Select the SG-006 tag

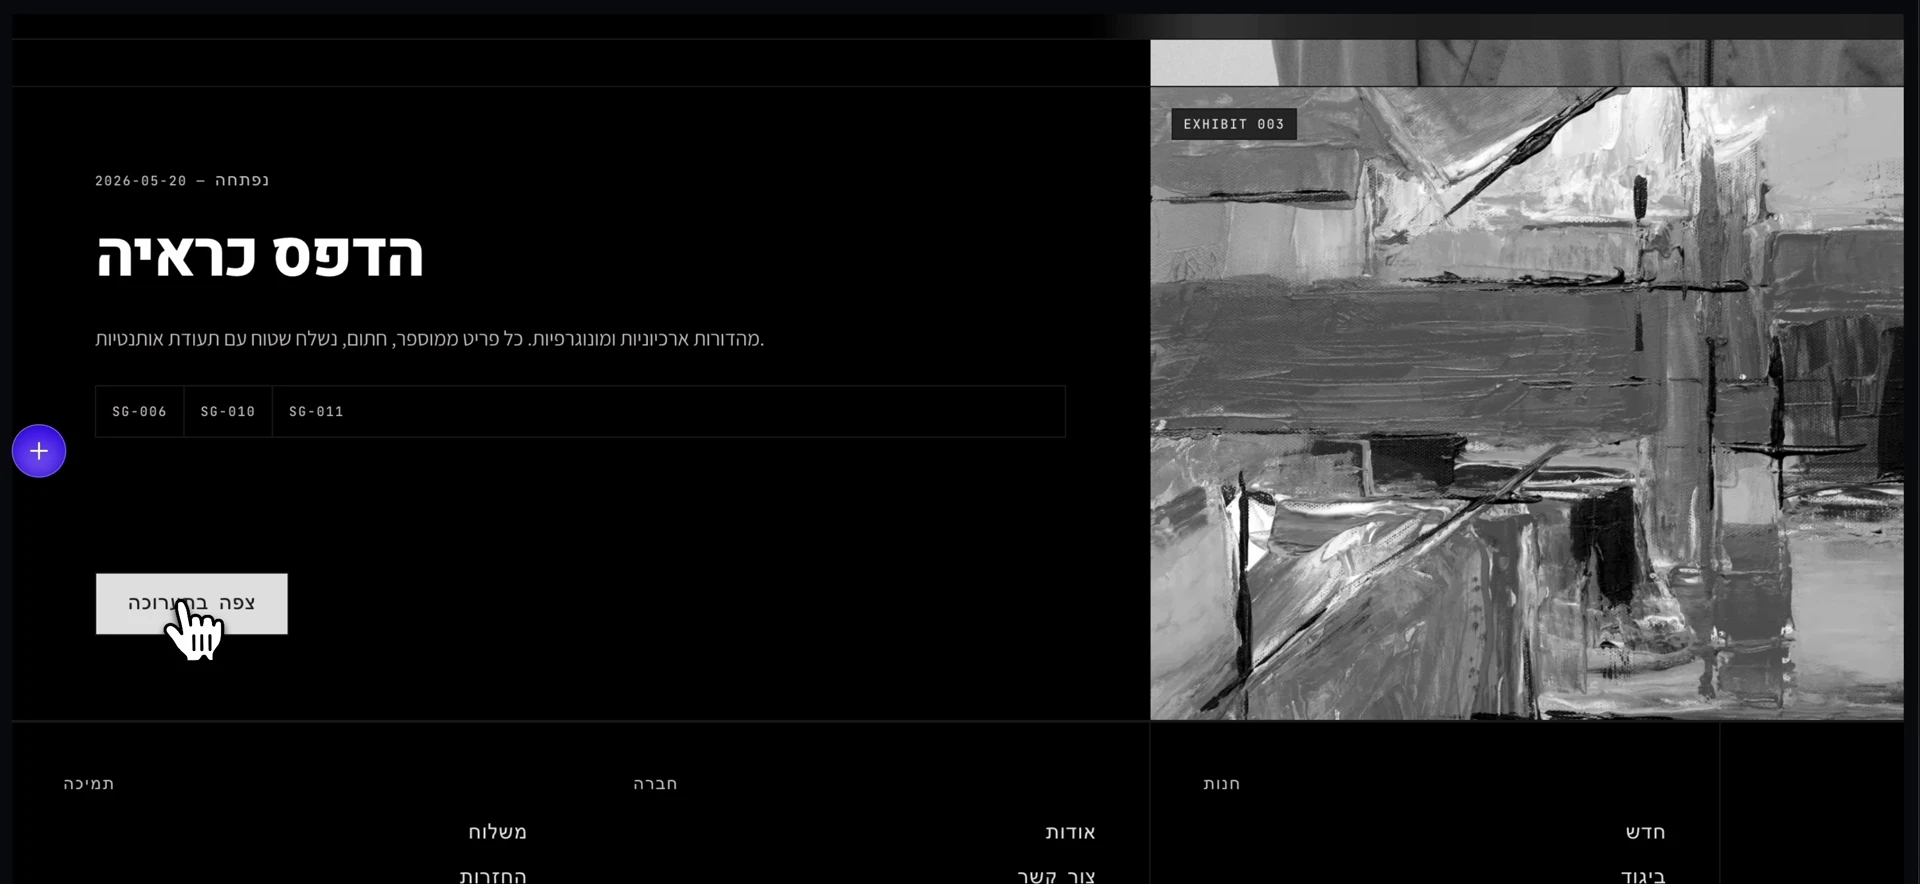[x=140, y=412]
